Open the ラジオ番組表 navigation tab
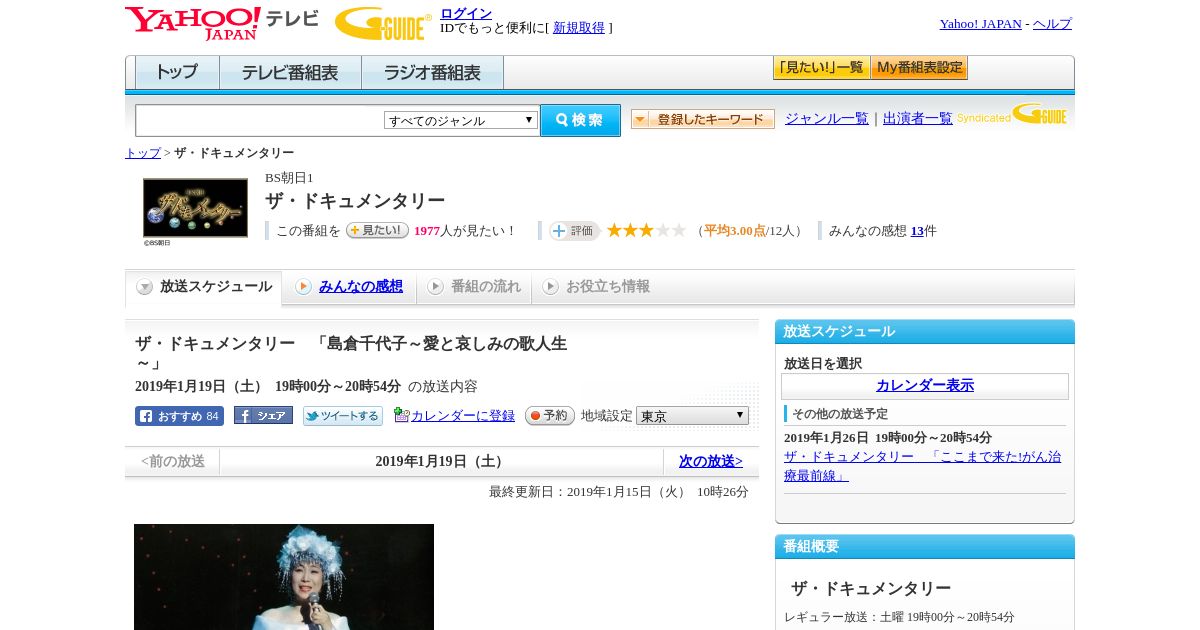 pos(432,73)
